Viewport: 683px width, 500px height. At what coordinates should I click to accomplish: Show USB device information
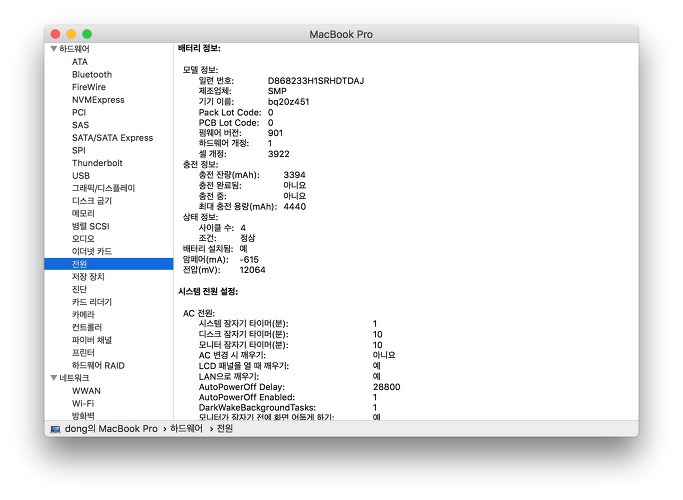pos(81,176)
